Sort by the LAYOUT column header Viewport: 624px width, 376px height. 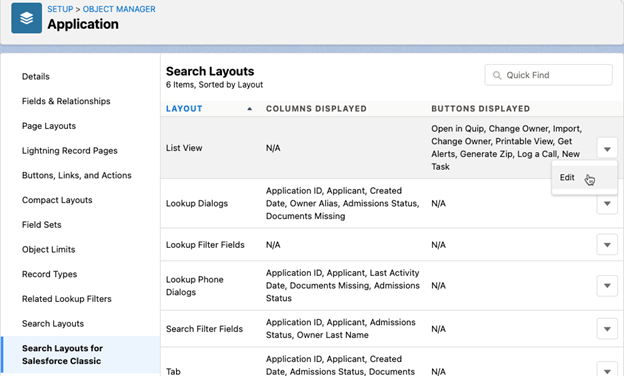click(184, 109)
